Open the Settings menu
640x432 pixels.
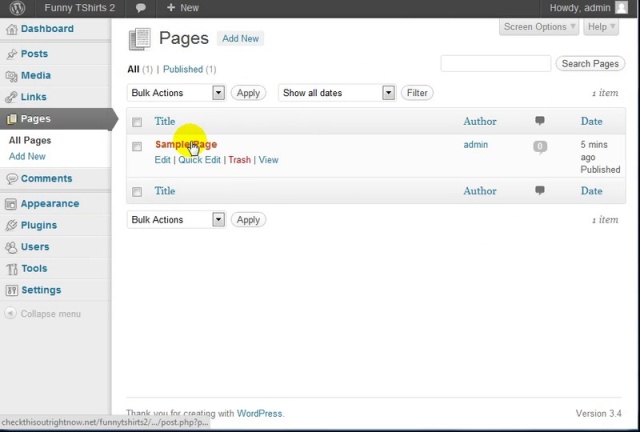coord(41,290)
